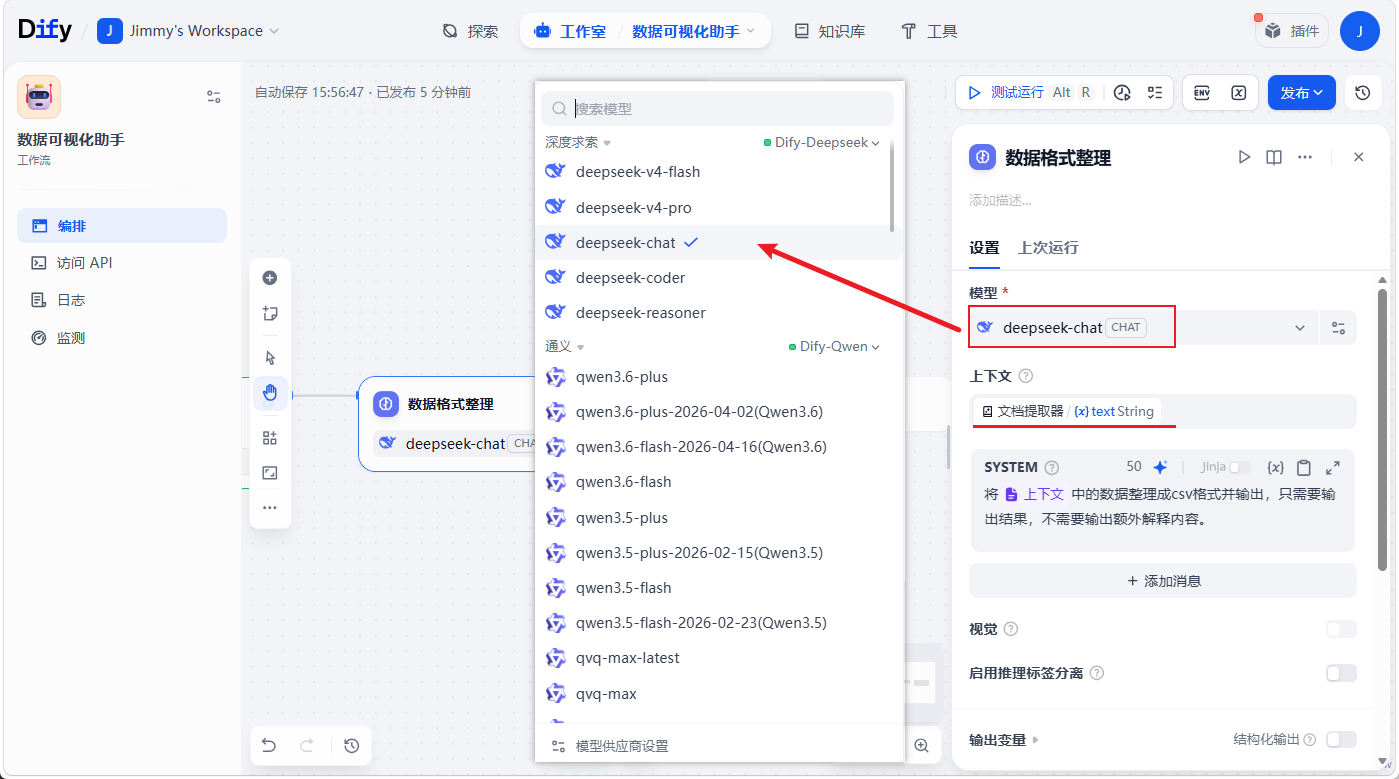Open the 工具 section
The width and height of the screenshot is (1399, 779).
(929, 31)
